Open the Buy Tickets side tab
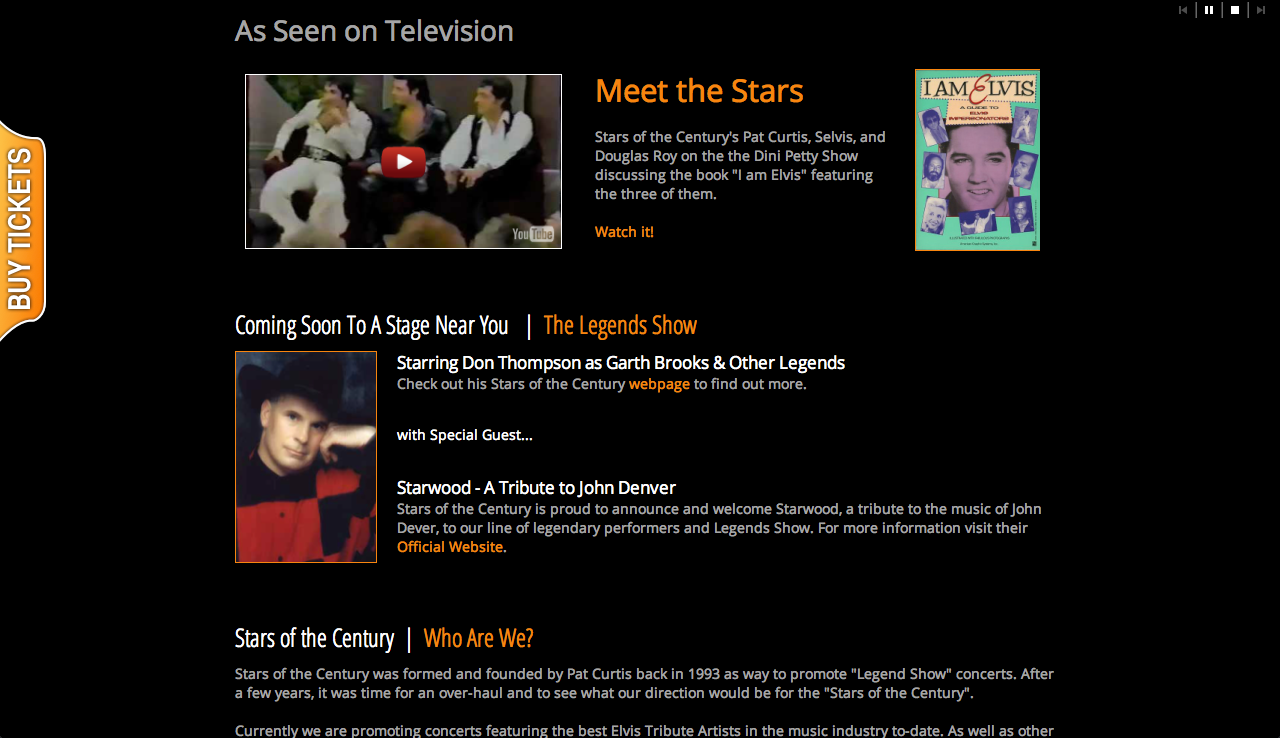The height and width of the screenshot is (738, 1280). [x=23, y=231]
